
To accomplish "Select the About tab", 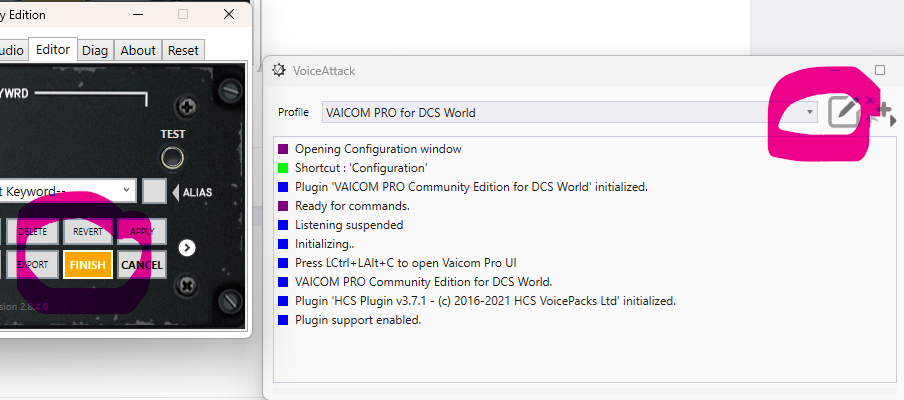I will coord(138,50).
